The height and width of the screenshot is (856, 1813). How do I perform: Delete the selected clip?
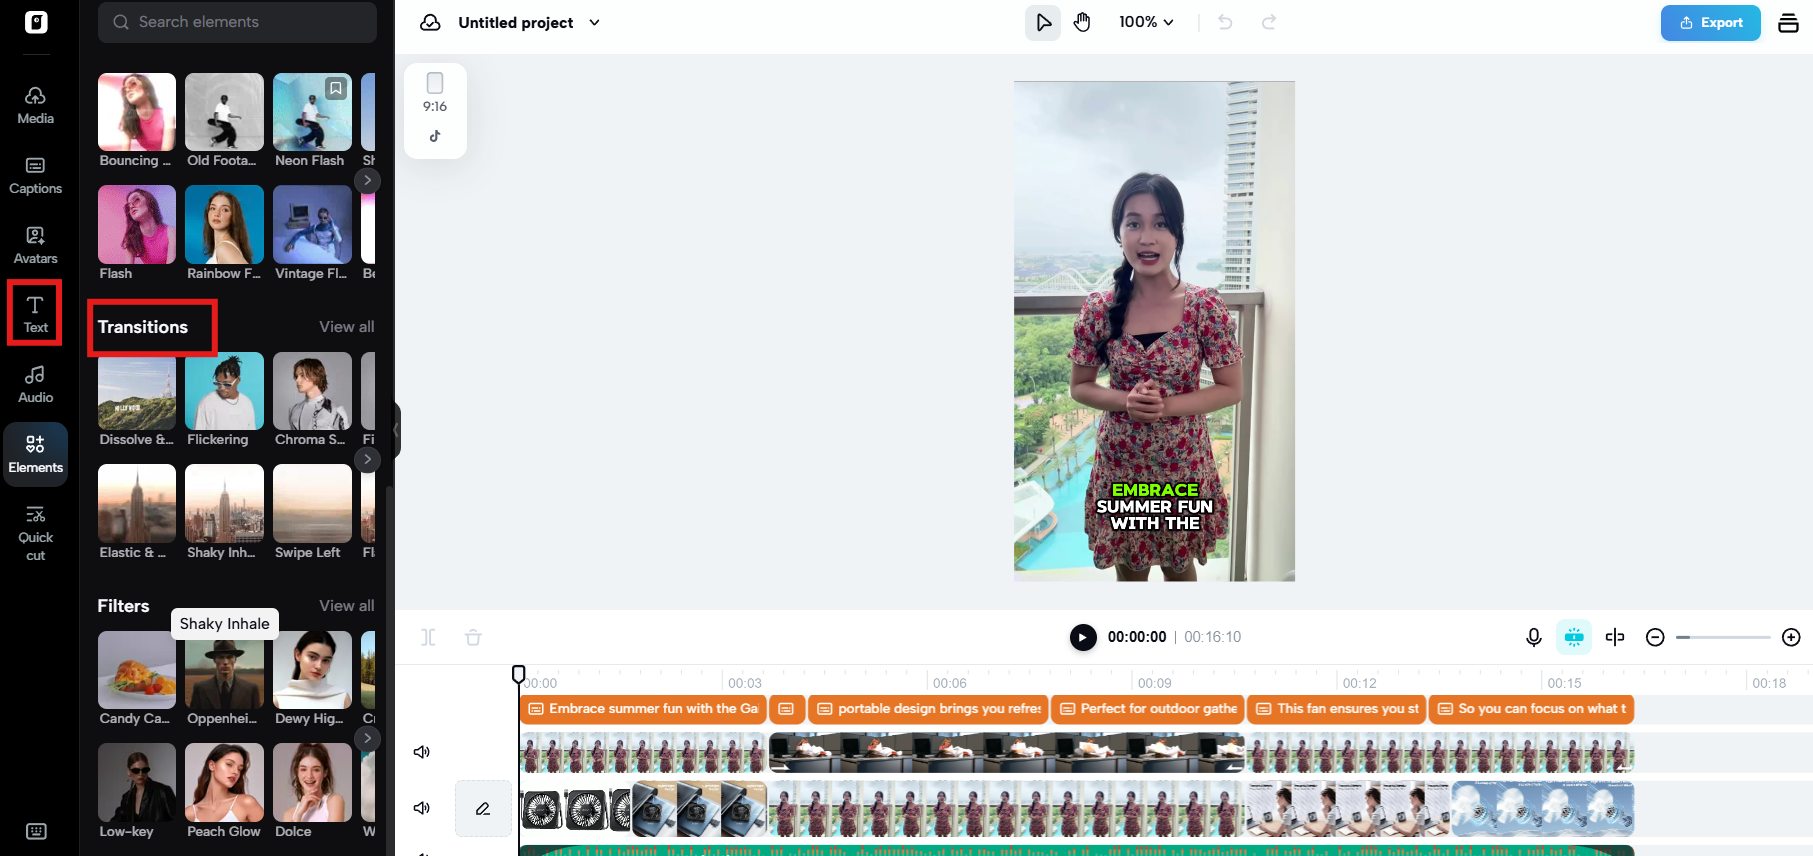coord(473,637)
